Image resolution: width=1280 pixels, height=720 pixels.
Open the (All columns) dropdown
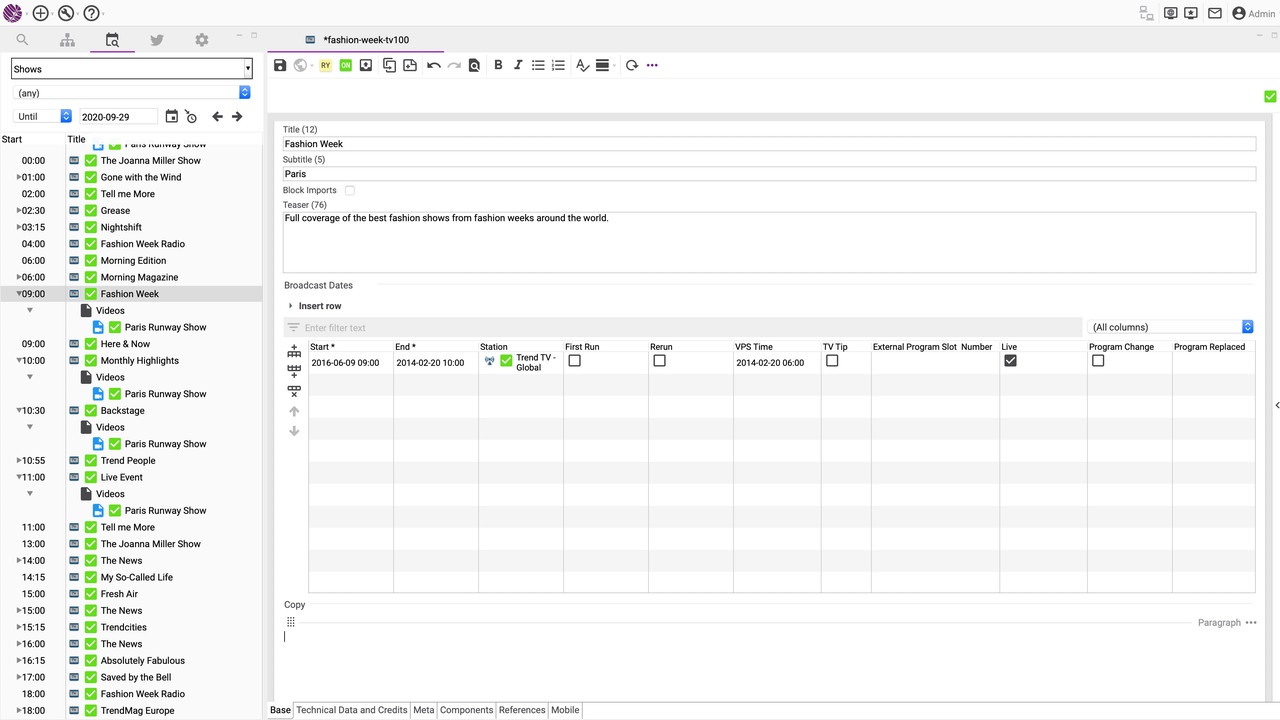pos(1247,326)
